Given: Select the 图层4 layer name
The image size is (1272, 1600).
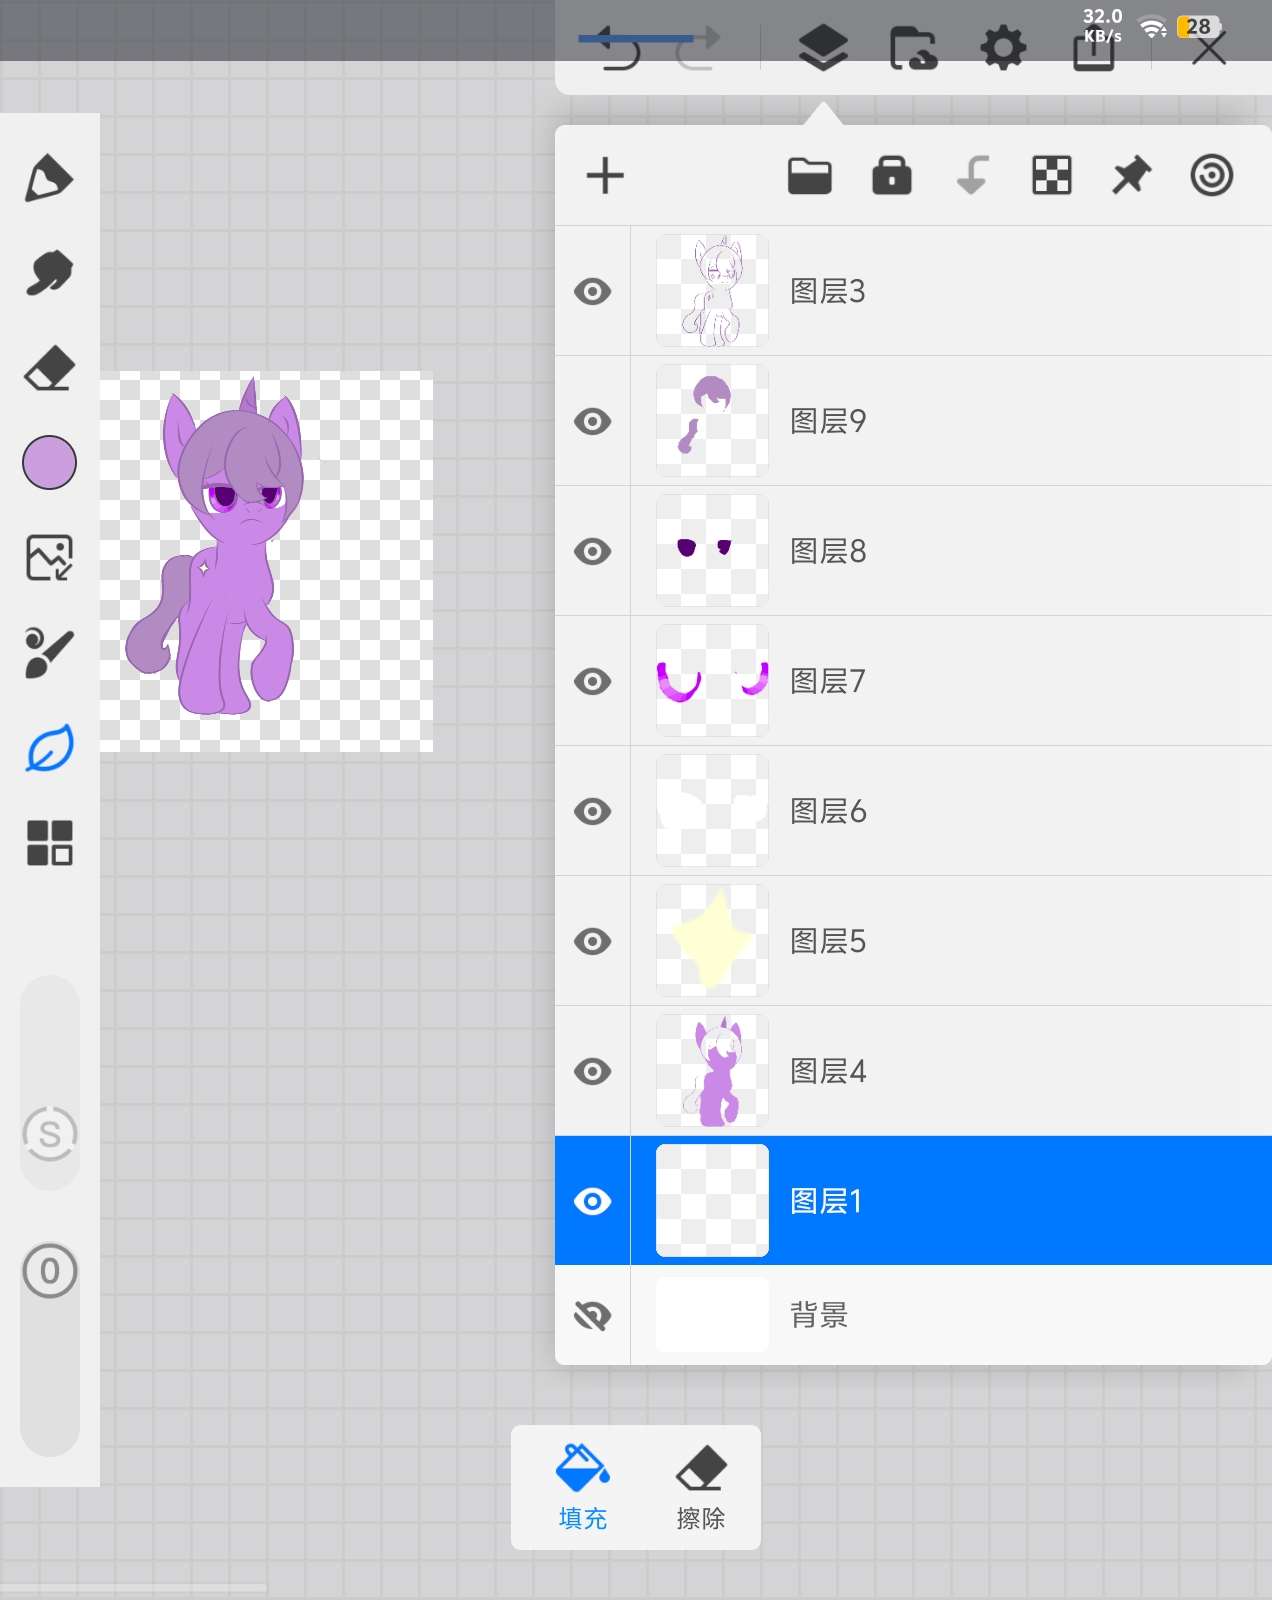Looking at the screenshot, I should pyautogui.click(x=828, y=1071).
